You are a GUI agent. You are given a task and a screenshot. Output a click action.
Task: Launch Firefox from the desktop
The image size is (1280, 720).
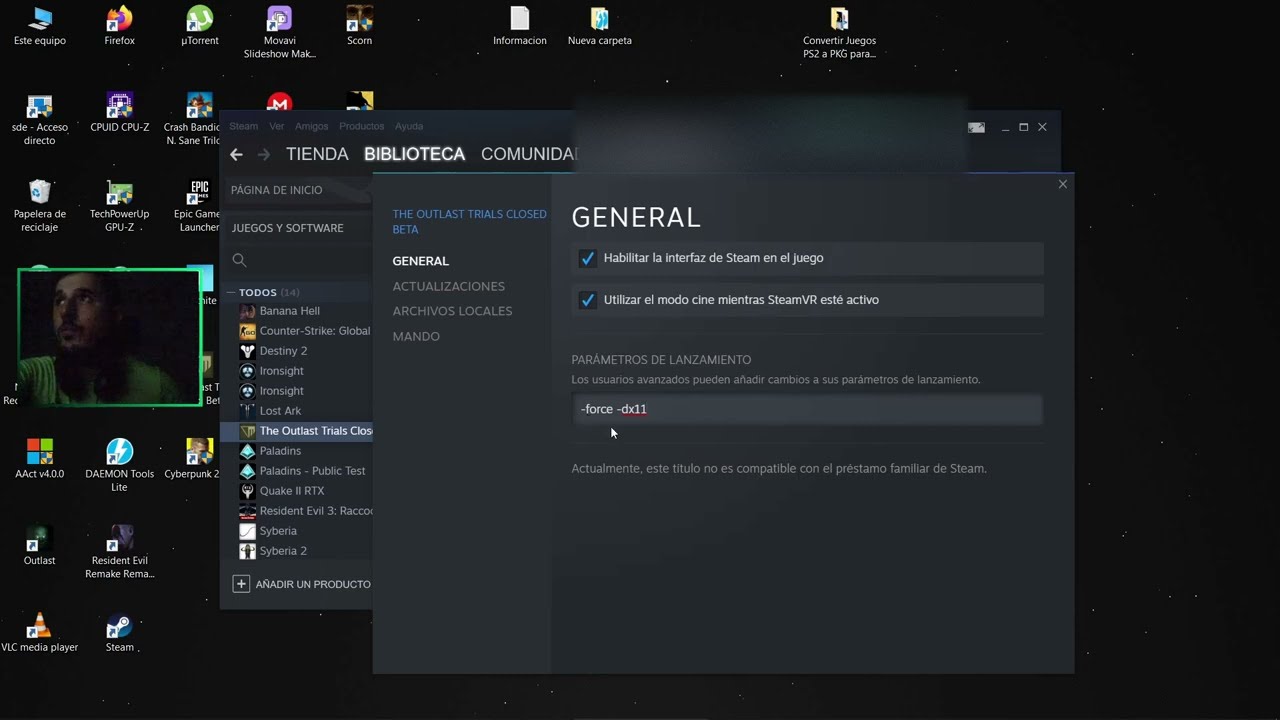(119, 26)
